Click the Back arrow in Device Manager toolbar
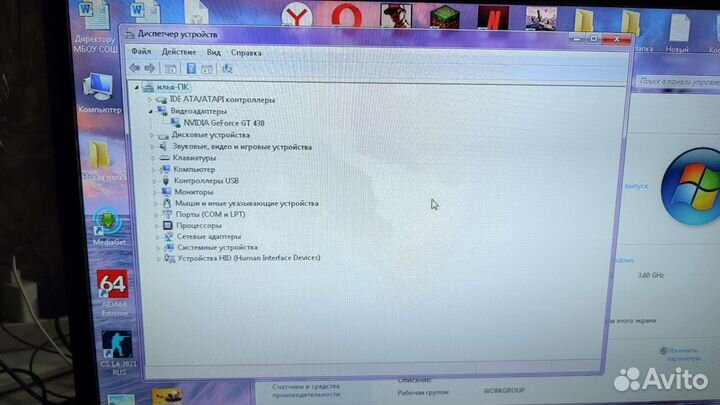The width and height of the screenshot is (720, 405). tap(135, 68)
